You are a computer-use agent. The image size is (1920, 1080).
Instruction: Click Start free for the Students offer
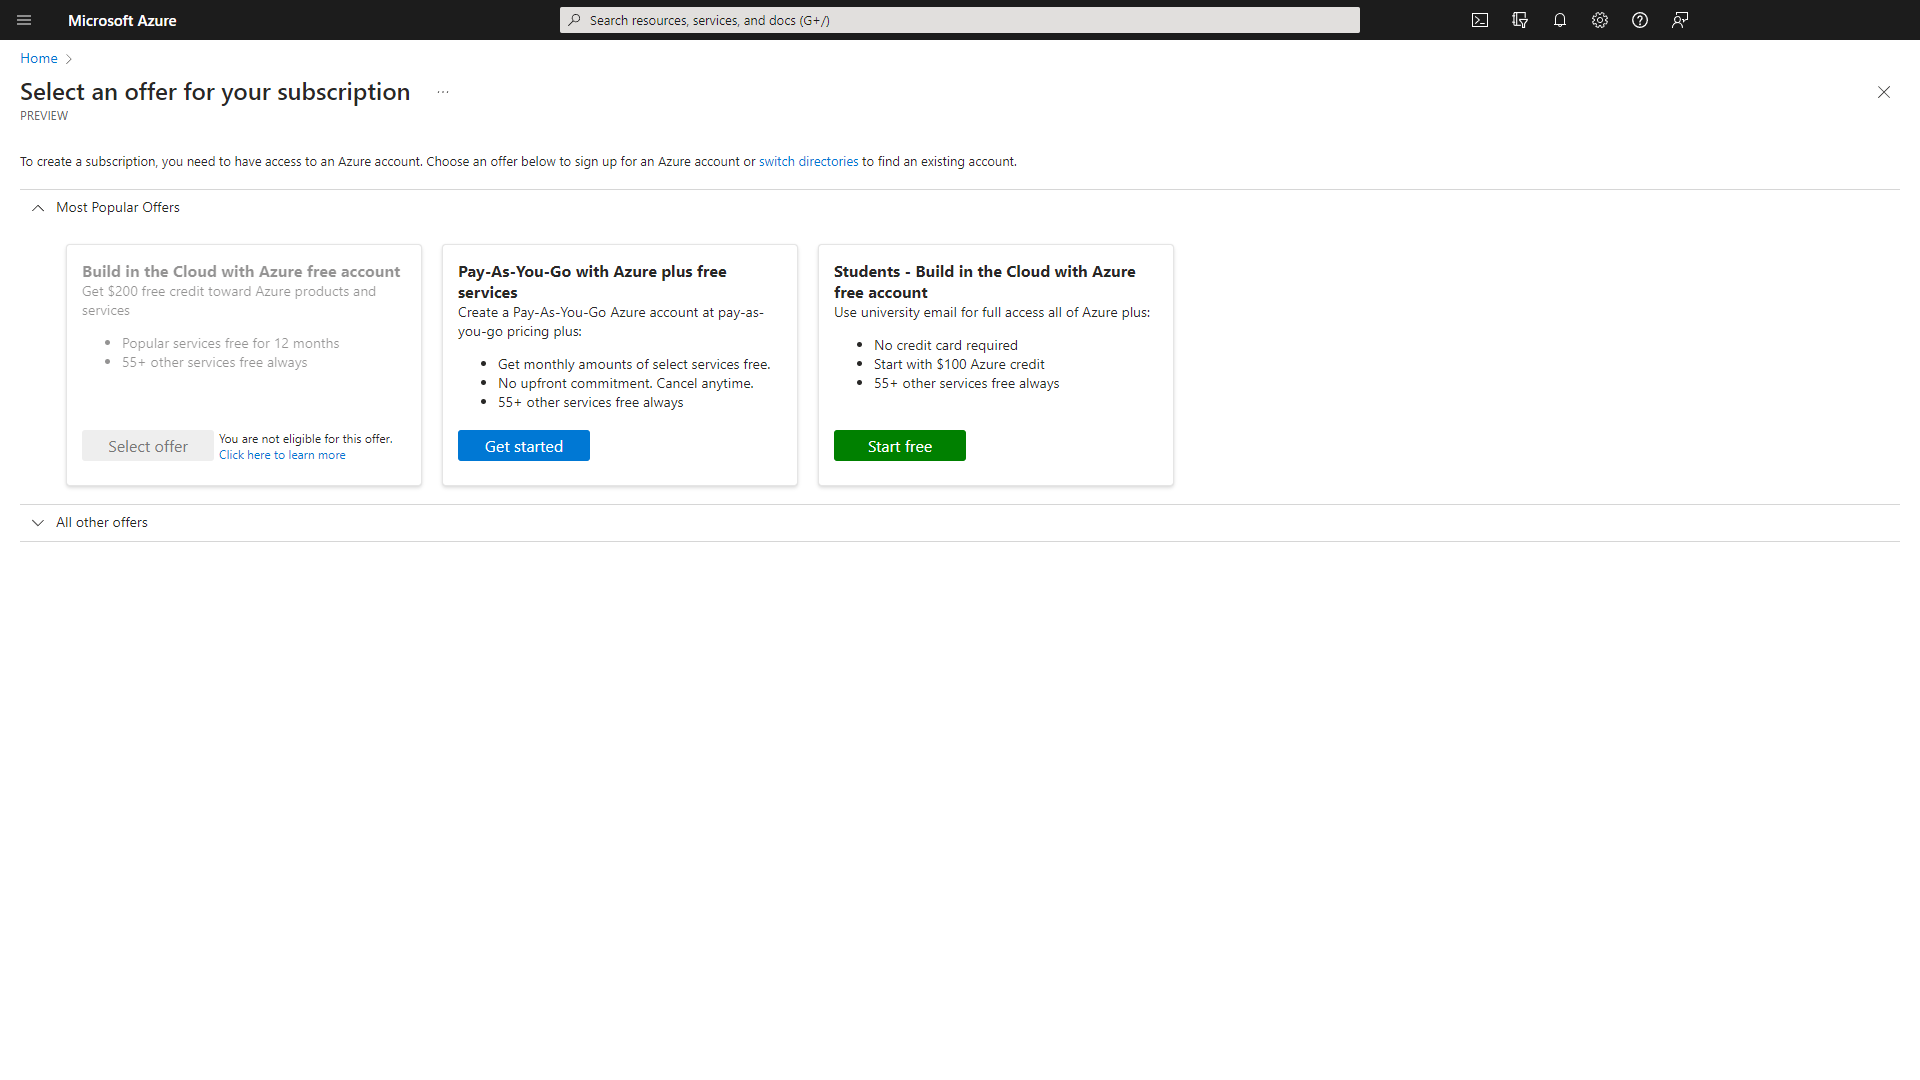tap(899, 445)
